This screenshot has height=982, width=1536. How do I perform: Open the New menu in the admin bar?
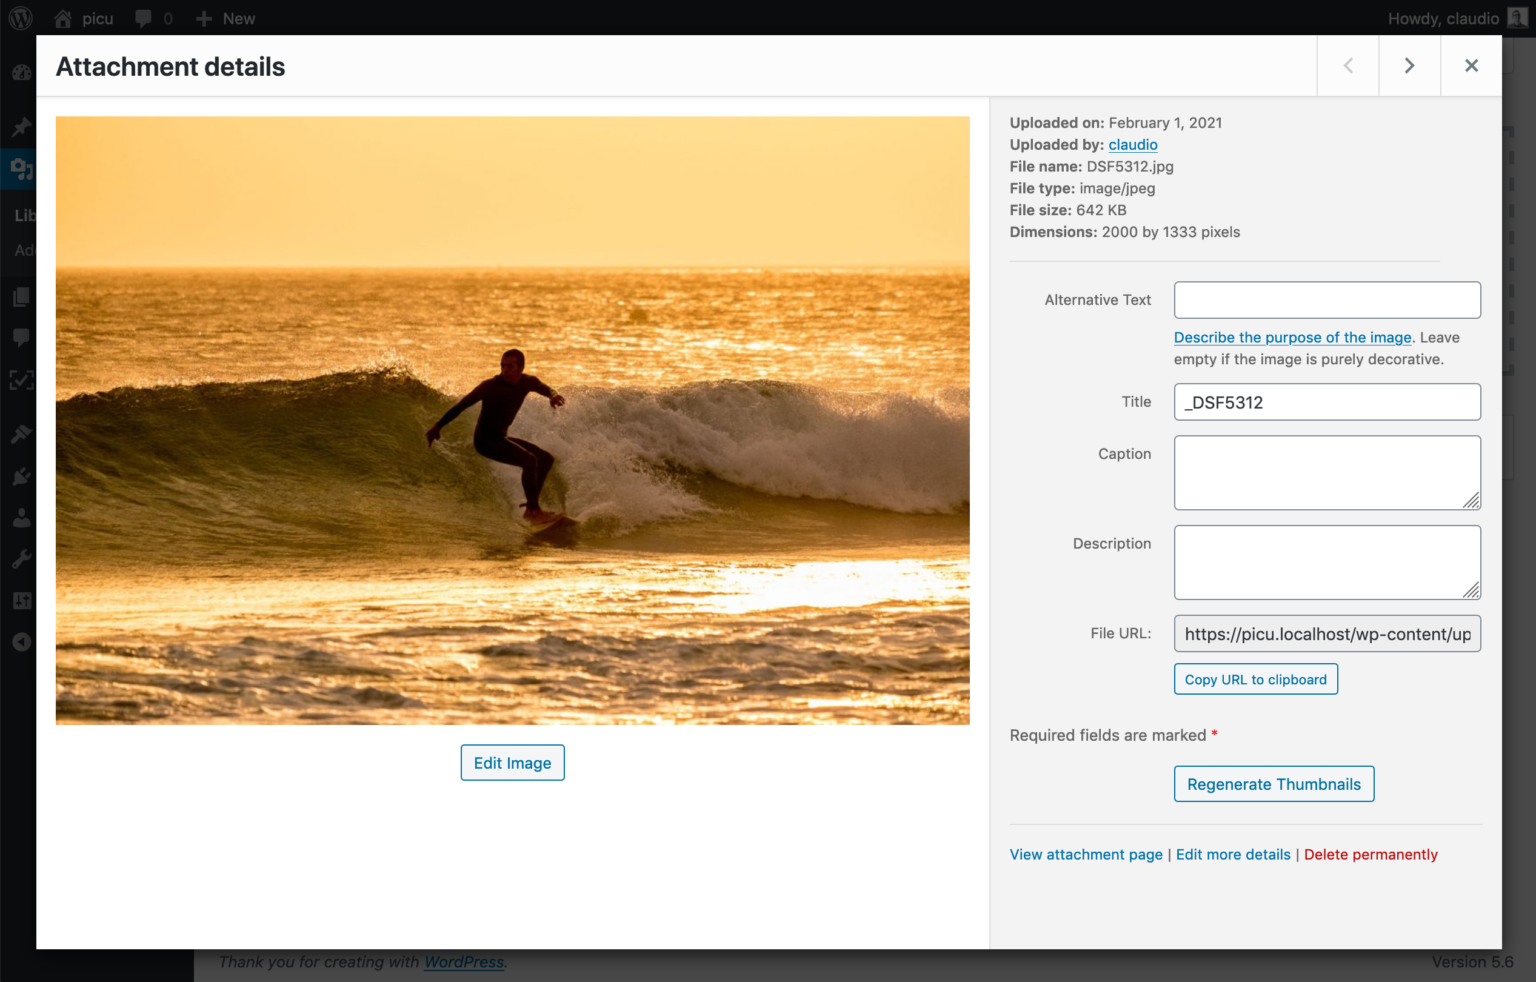(224, 17)
